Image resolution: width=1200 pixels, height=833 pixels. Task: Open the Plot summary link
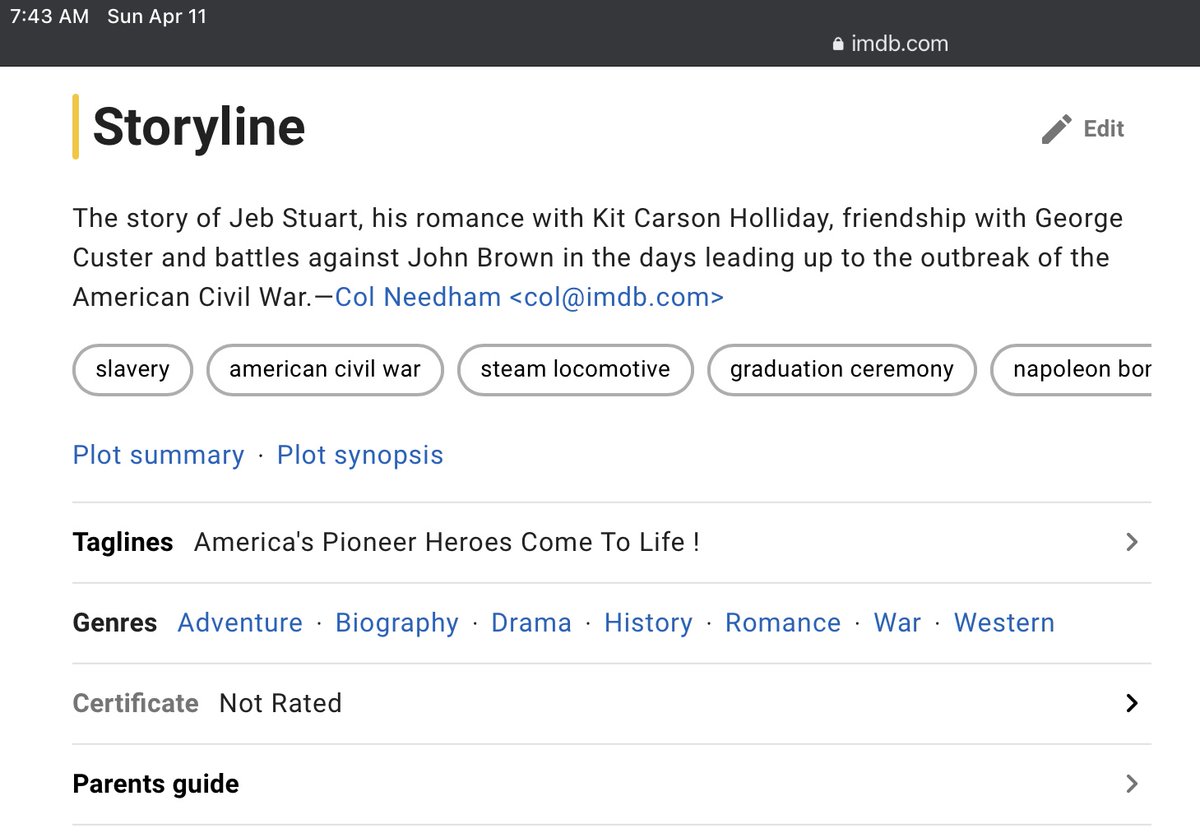click(x=158, y=455)
